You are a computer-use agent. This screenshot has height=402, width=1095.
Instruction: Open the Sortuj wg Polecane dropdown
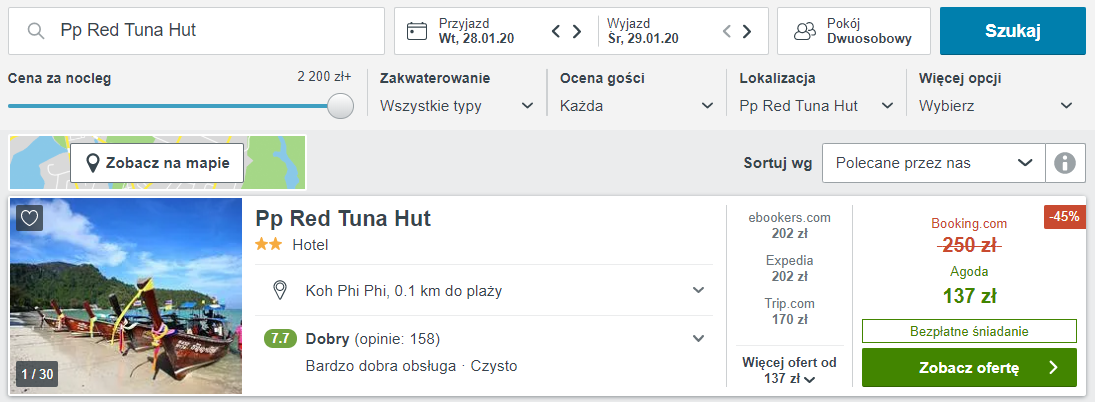(x=934, y=163)
